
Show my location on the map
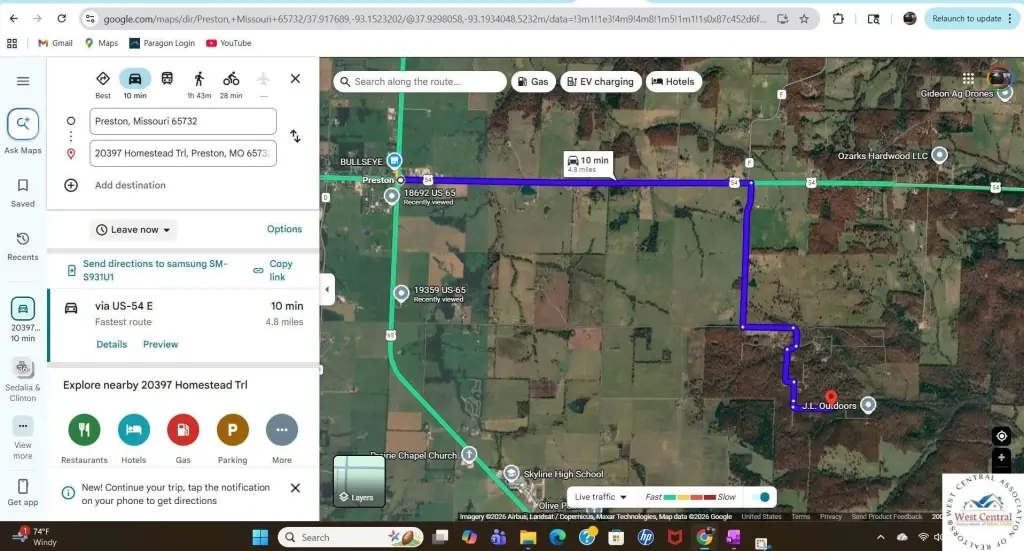[x=1001, y=436]
